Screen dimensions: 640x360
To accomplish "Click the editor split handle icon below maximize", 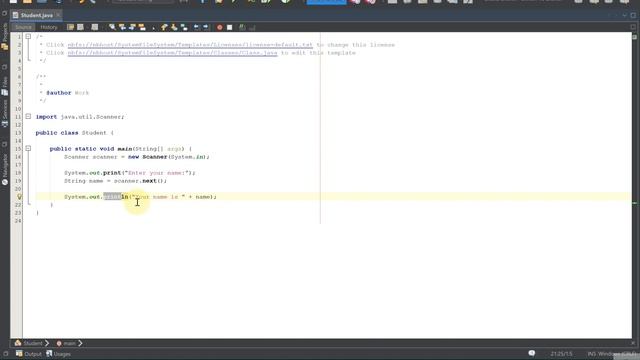I will tap(633, 27).
